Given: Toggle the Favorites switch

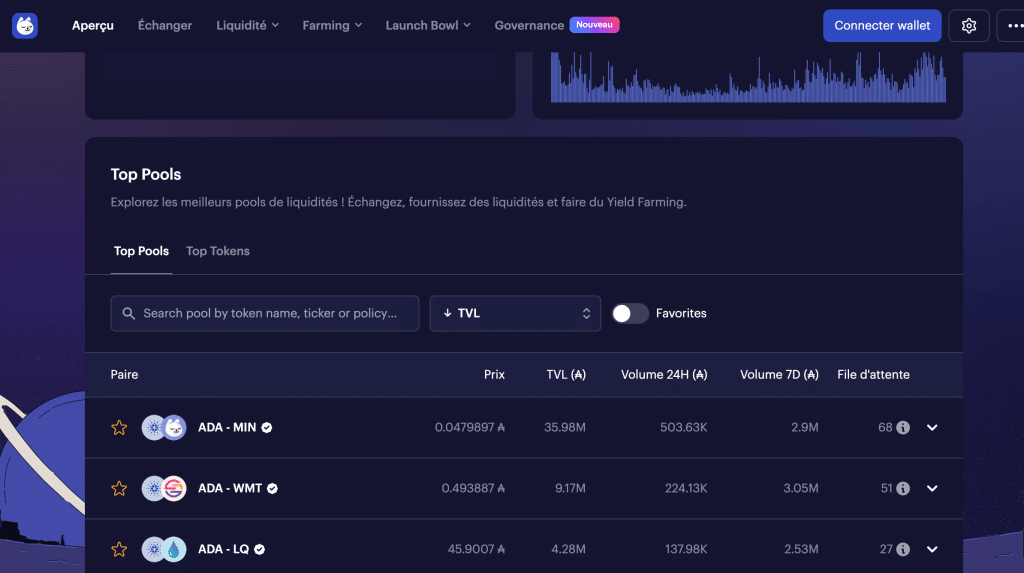Looking at the screenshot, I should pyautogui.click(x=630, y=314).
